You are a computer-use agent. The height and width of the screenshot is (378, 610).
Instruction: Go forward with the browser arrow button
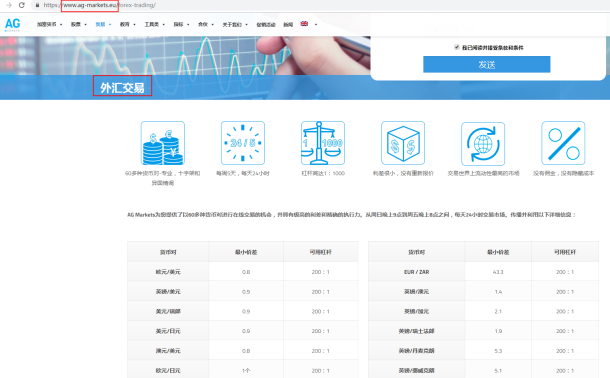tap(9, 5)
